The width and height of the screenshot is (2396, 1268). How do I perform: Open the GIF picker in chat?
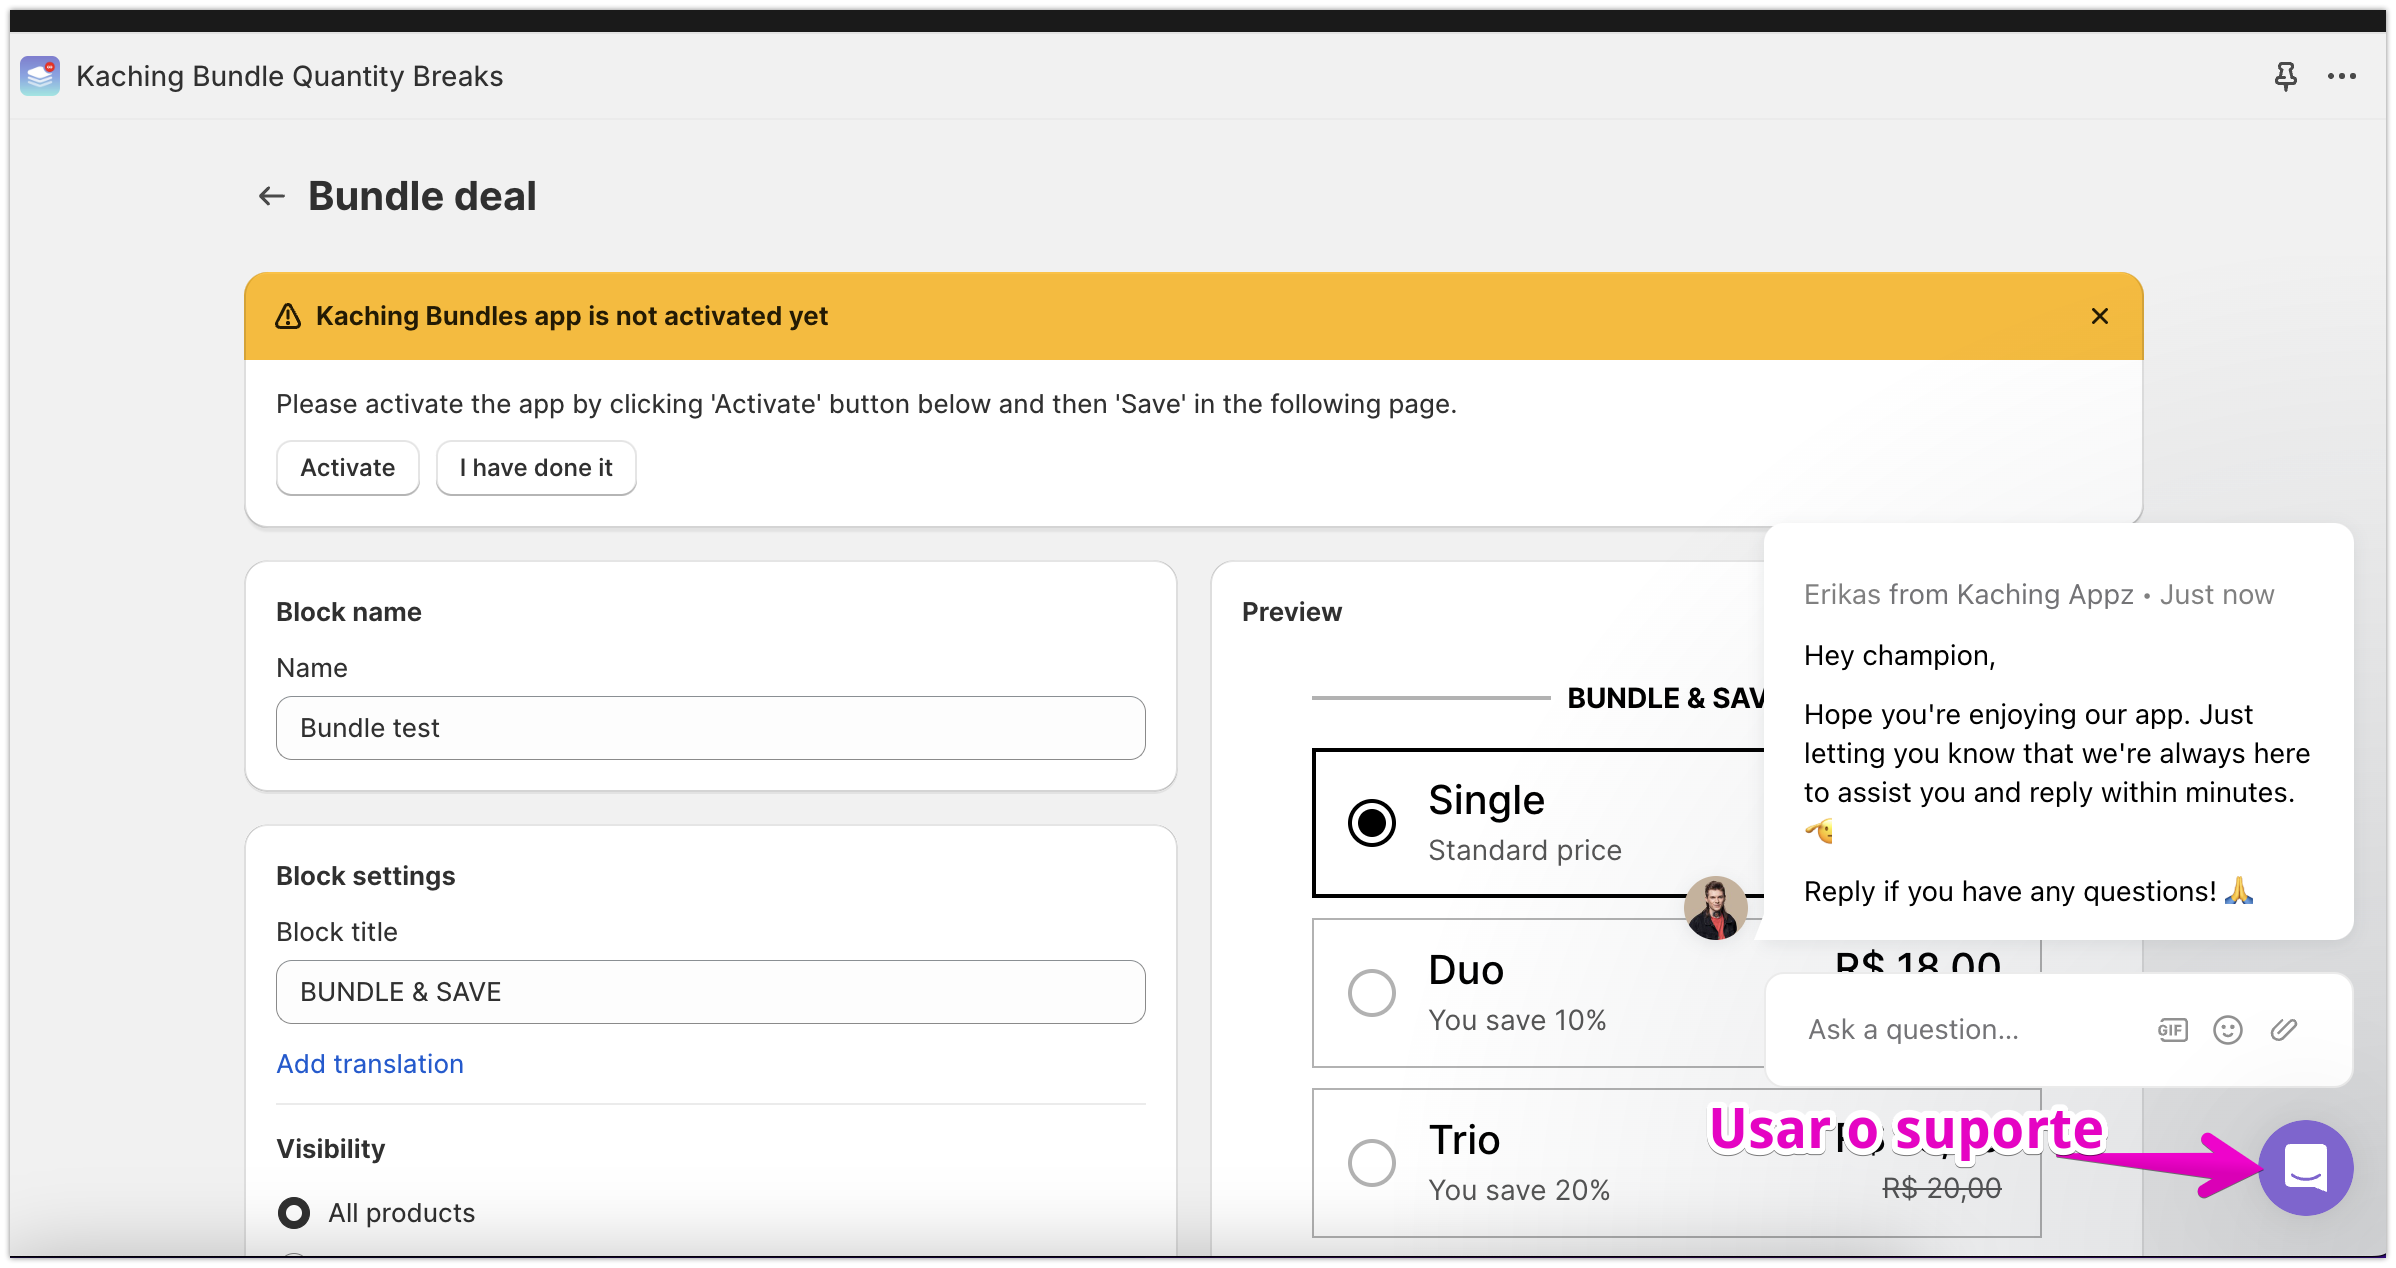pyautogui.click(x=2173, y=1030)
